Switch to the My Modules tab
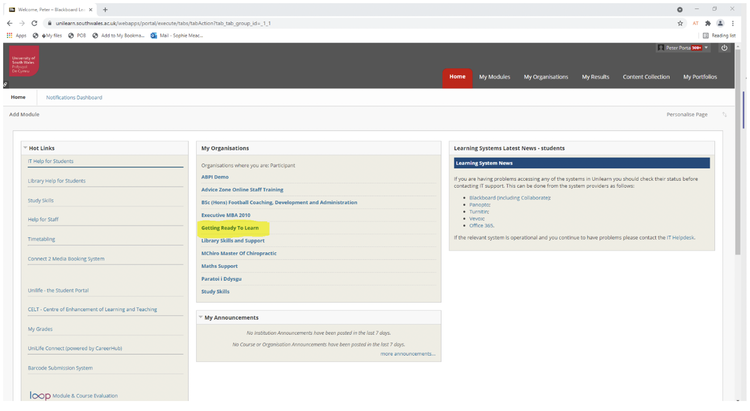This screenshot has height=411, width=750. [494, 77]
